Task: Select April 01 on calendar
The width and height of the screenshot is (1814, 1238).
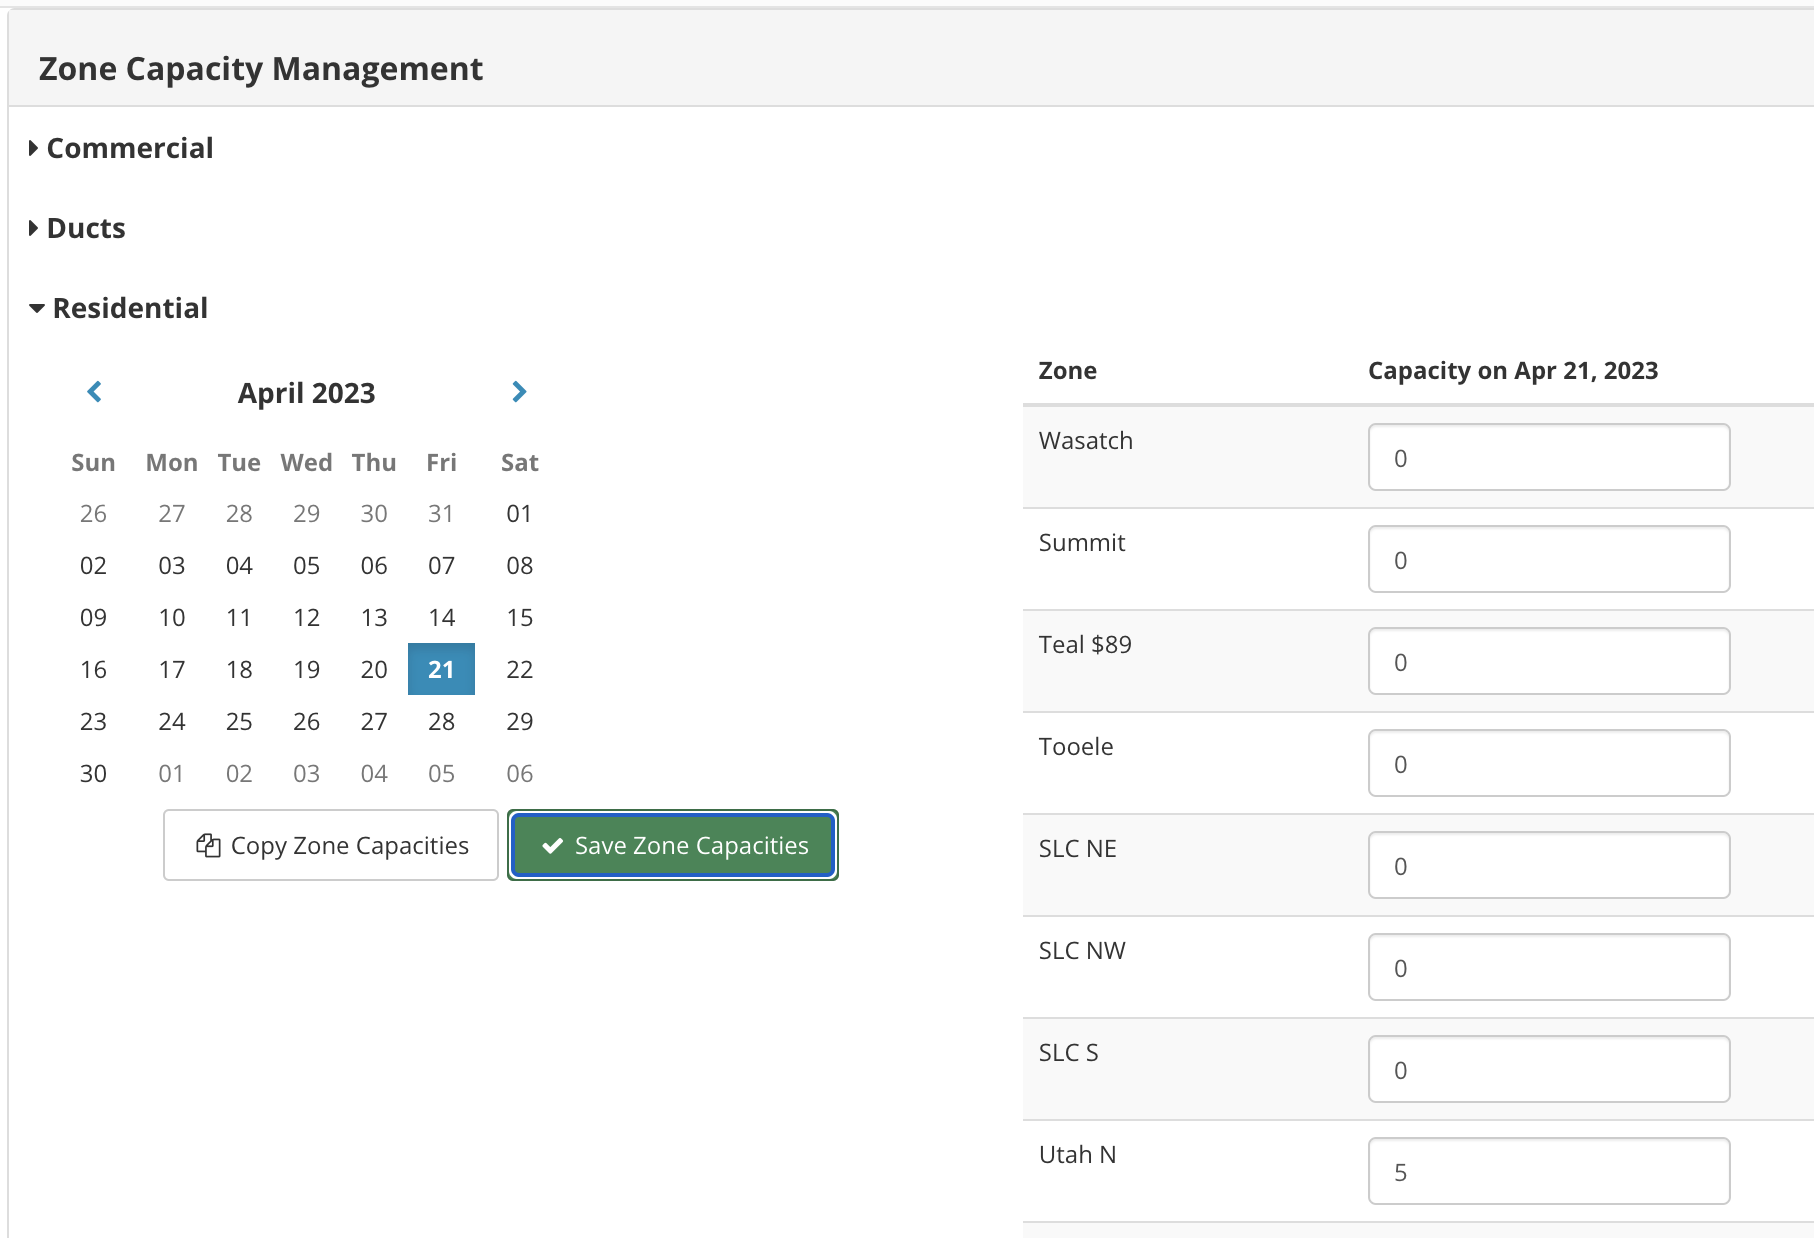Action: coord(519,513)
